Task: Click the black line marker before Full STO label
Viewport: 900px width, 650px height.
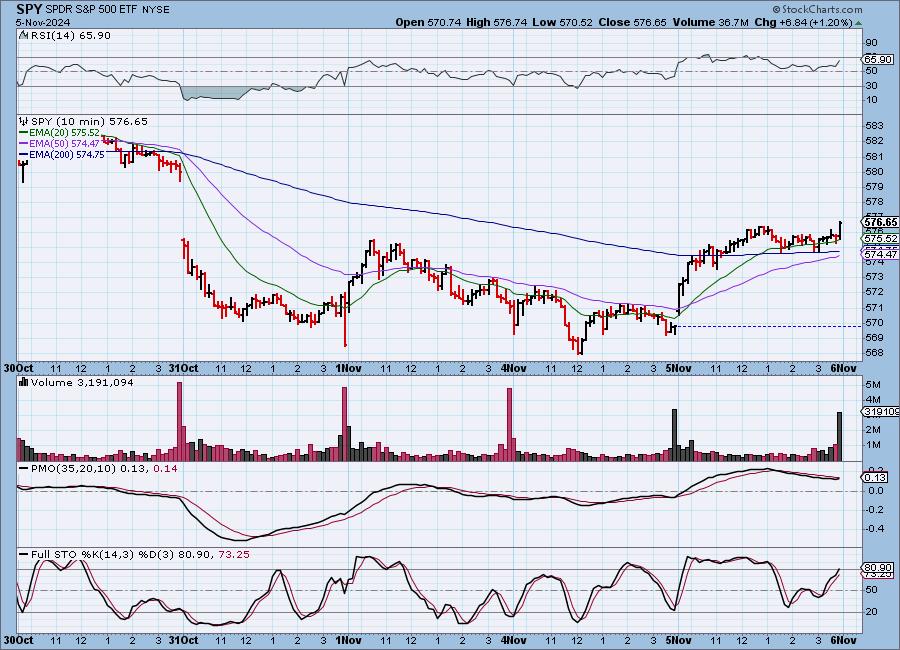Action: point(24,554)
